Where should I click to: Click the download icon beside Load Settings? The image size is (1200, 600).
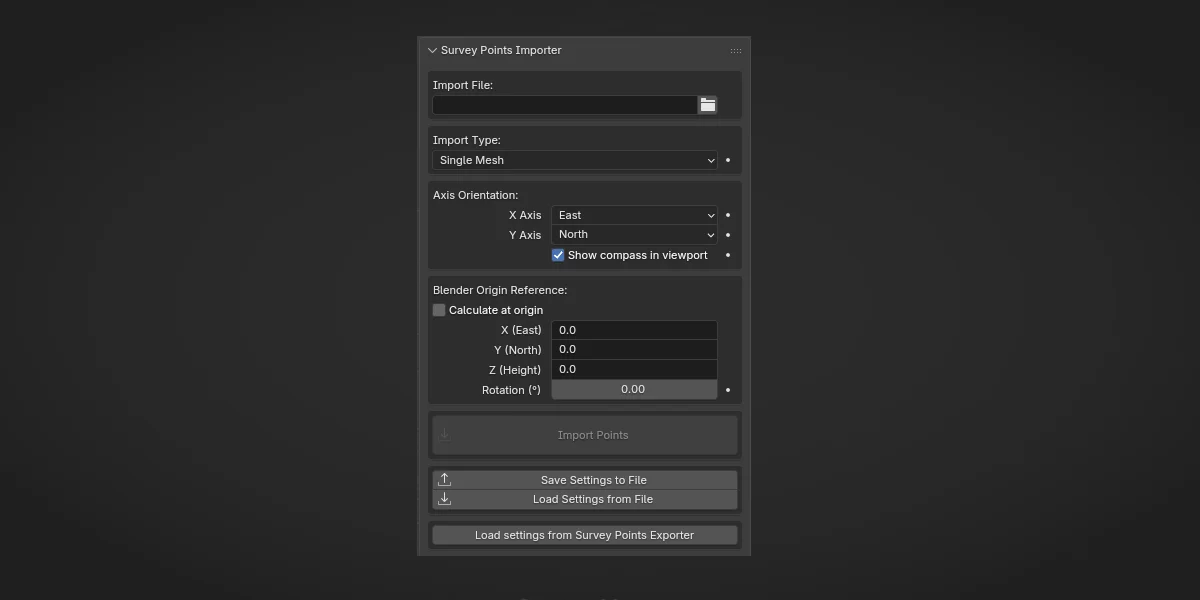(444, 498)
